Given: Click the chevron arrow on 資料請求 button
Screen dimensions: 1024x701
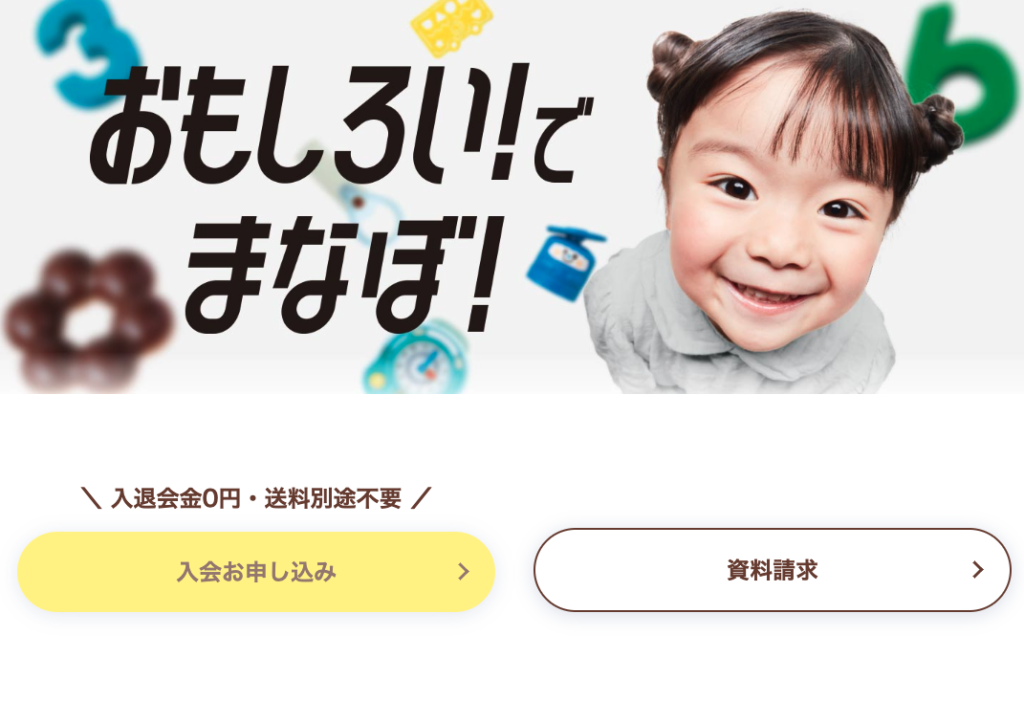Looking at the screenshot, I should [978, 570].
